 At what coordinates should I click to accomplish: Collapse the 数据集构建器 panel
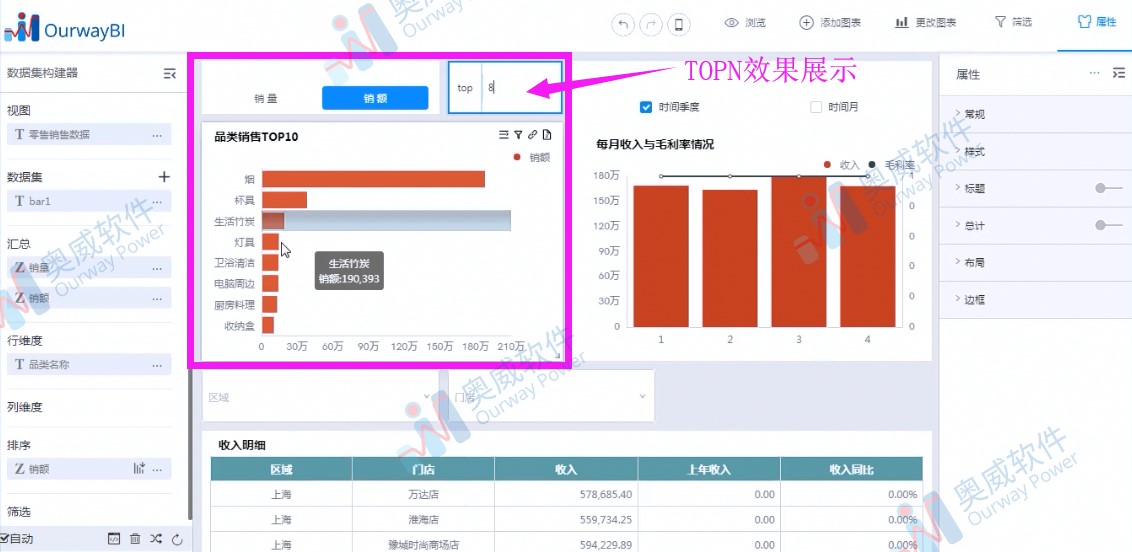[170, 73]
